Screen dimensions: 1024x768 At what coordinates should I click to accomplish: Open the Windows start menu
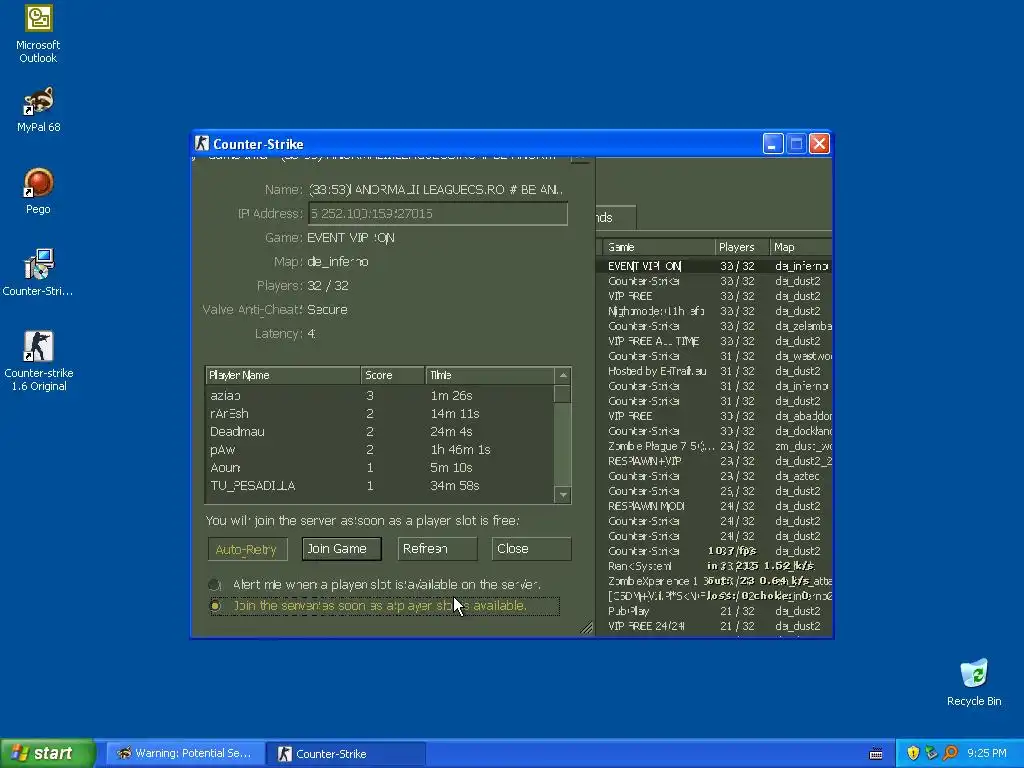tap(47, 753)
